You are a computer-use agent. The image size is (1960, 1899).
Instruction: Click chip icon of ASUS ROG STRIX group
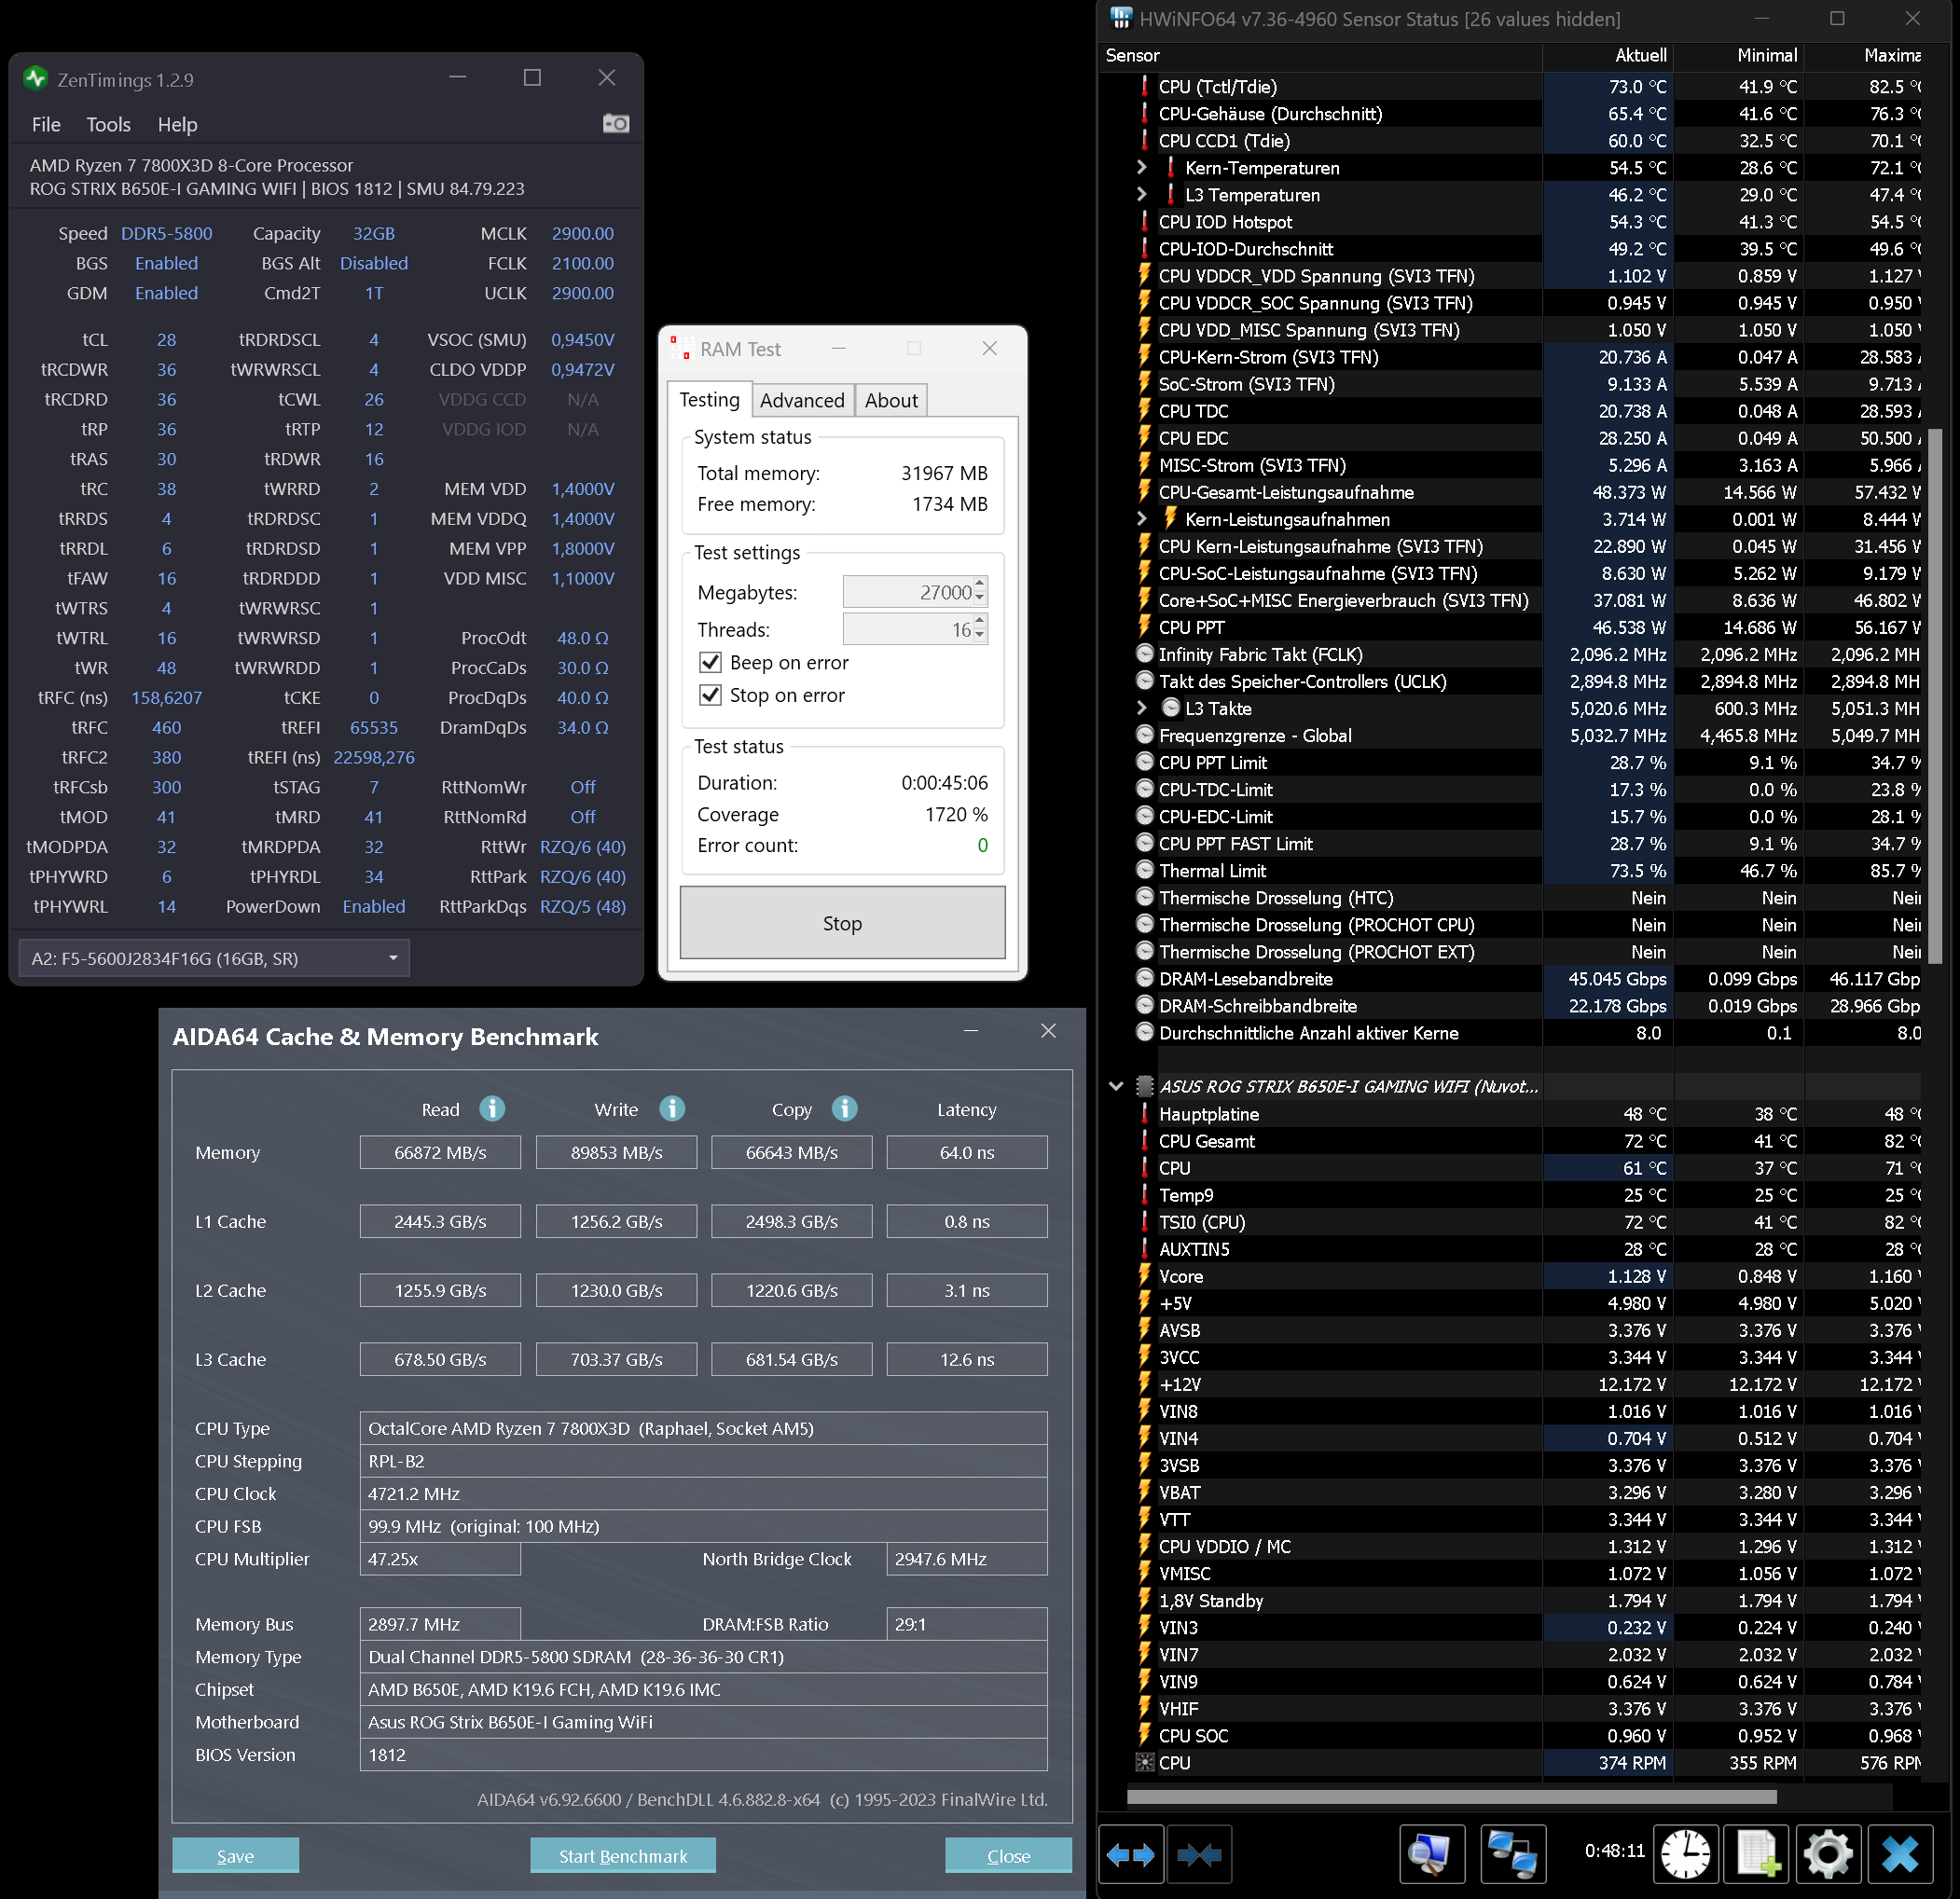click(1145, 1086)
